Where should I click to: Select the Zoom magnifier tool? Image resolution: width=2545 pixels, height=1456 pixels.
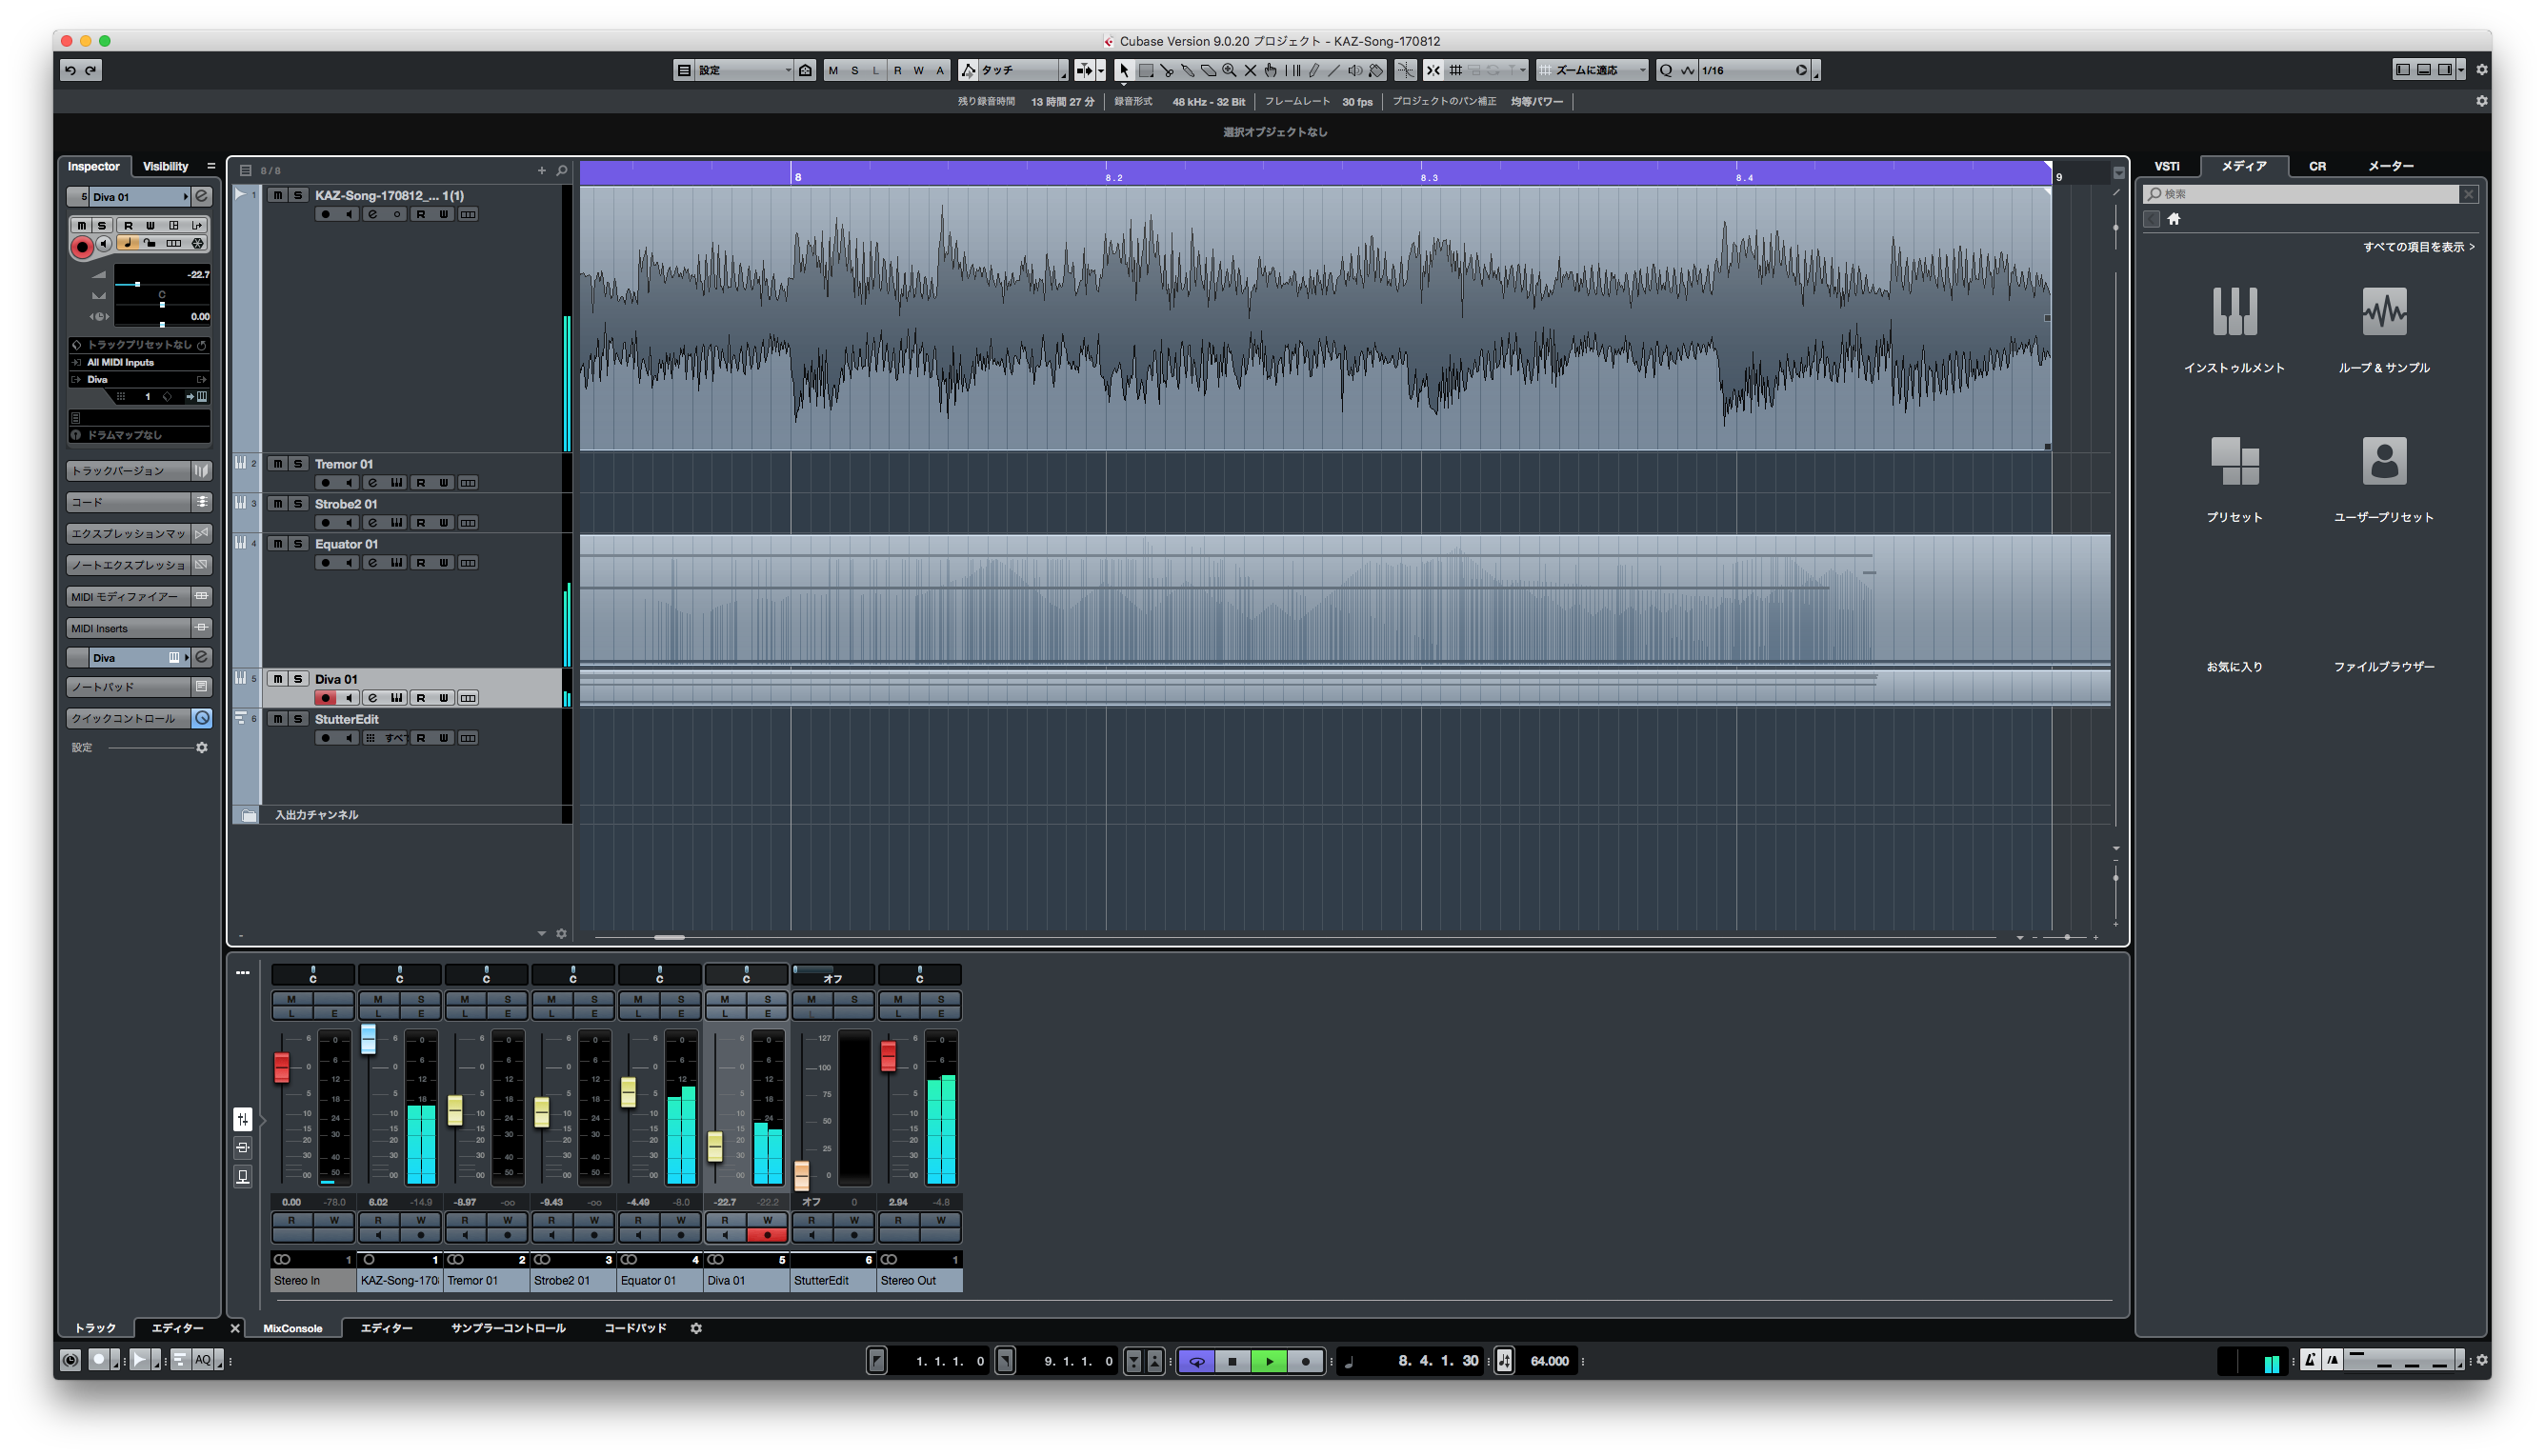[x=1229, y=70]
